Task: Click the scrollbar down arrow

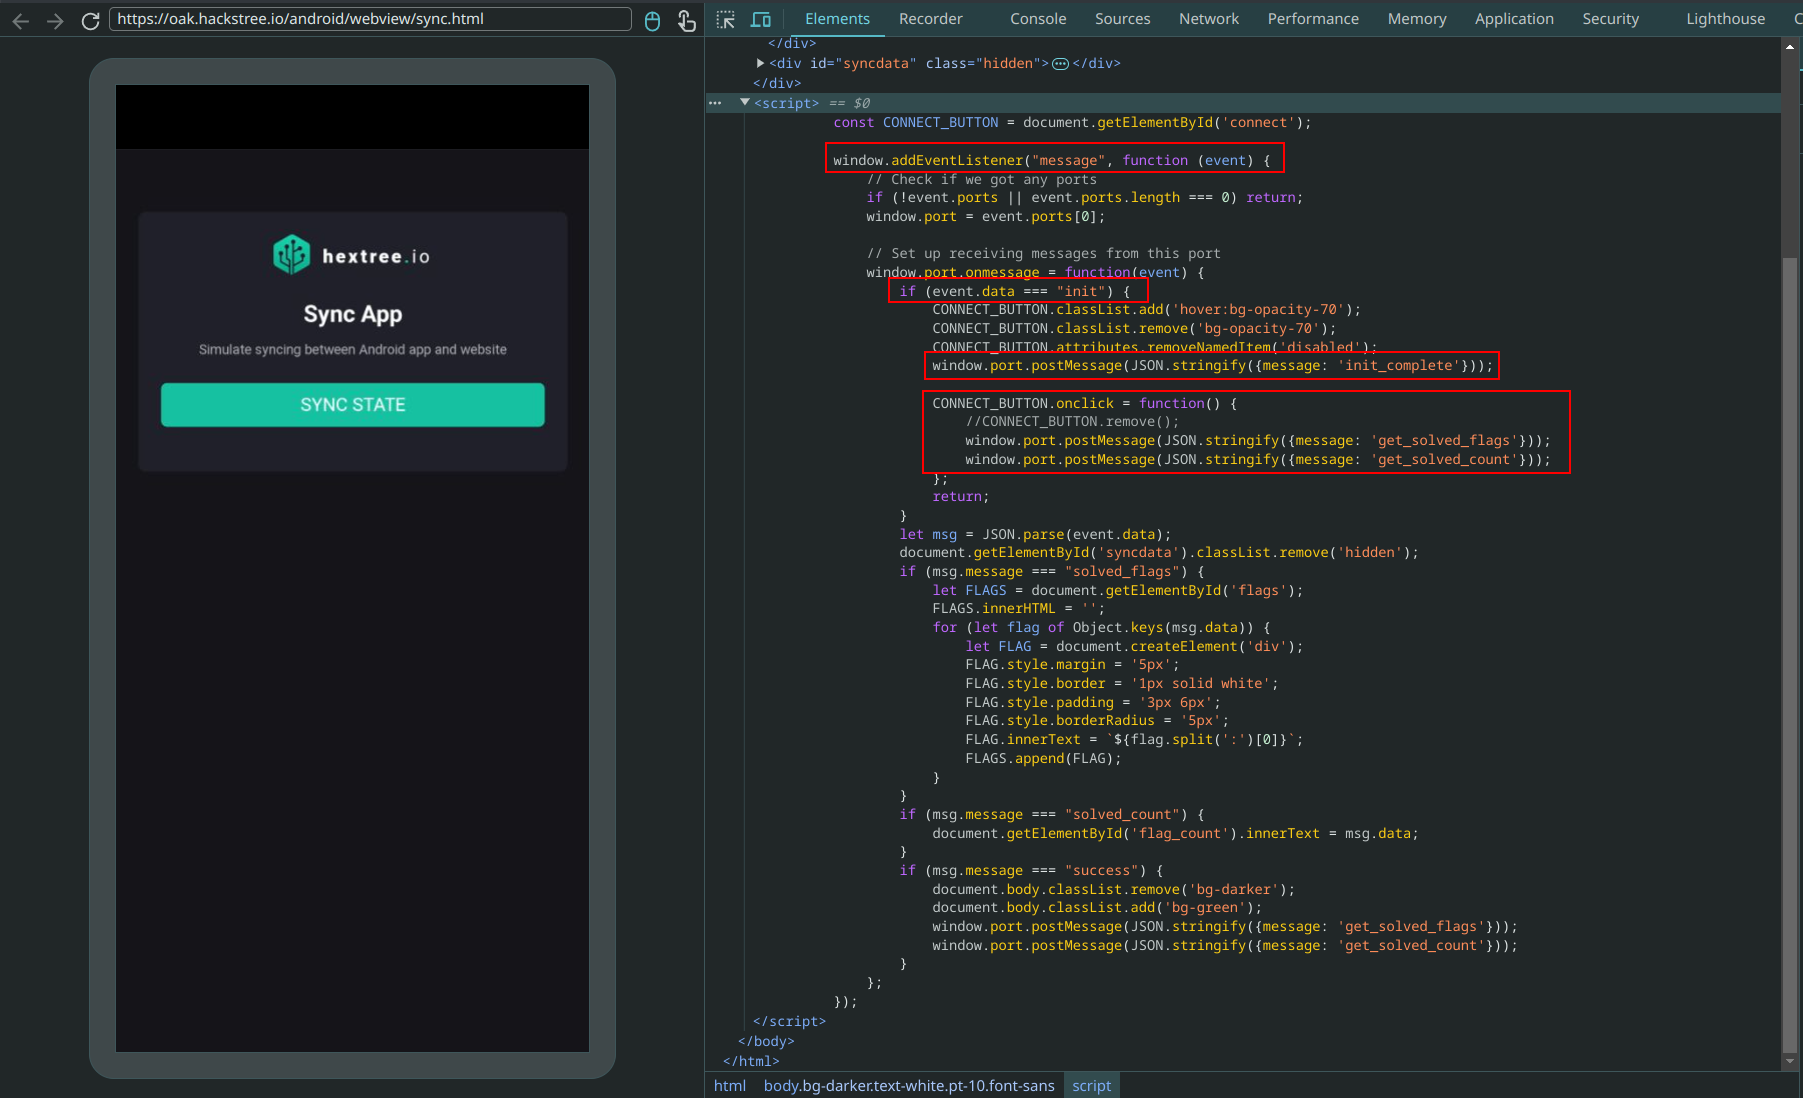Action: click(x=1789, y=1062)
